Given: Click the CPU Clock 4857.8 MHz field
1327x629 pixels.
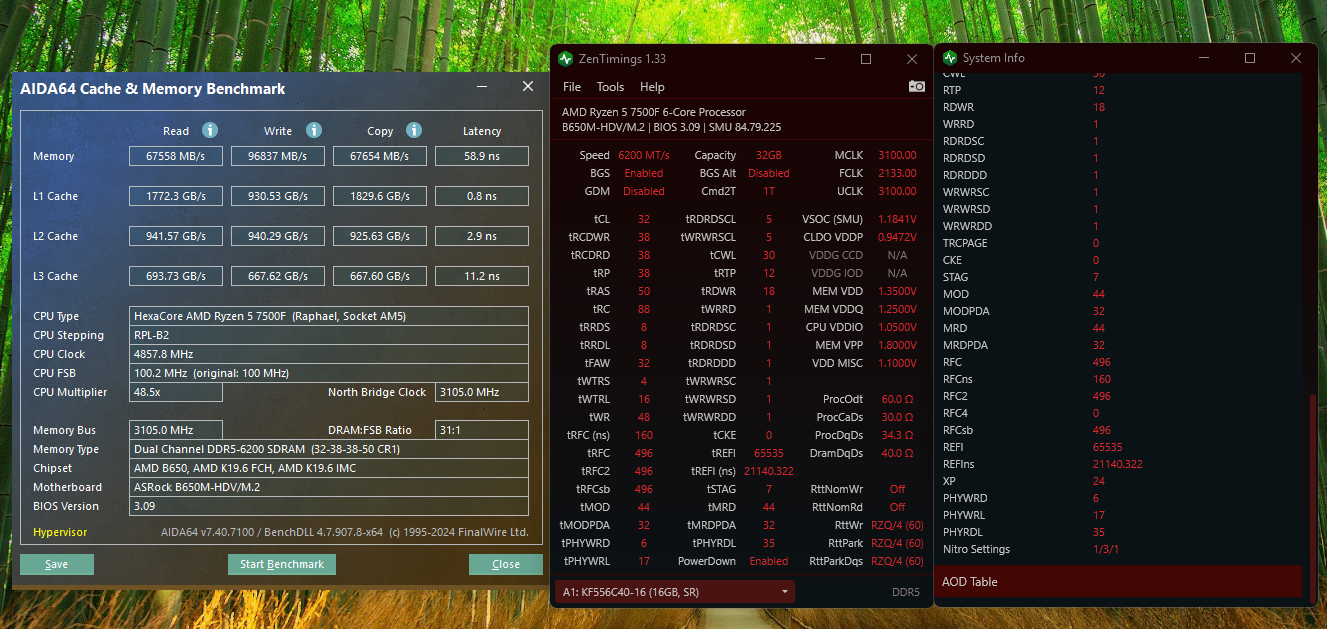Looking at the screenshot, I should tap(329, 354).
